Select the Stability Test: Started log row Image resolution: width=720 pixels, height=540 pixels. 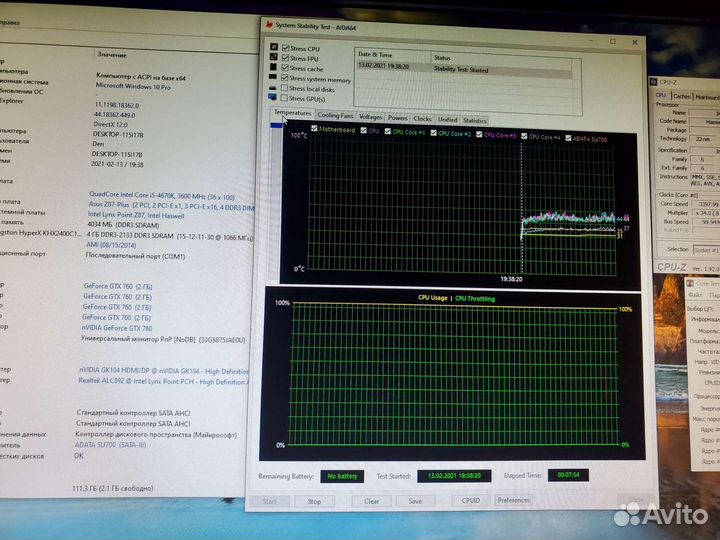click(464, 68)
